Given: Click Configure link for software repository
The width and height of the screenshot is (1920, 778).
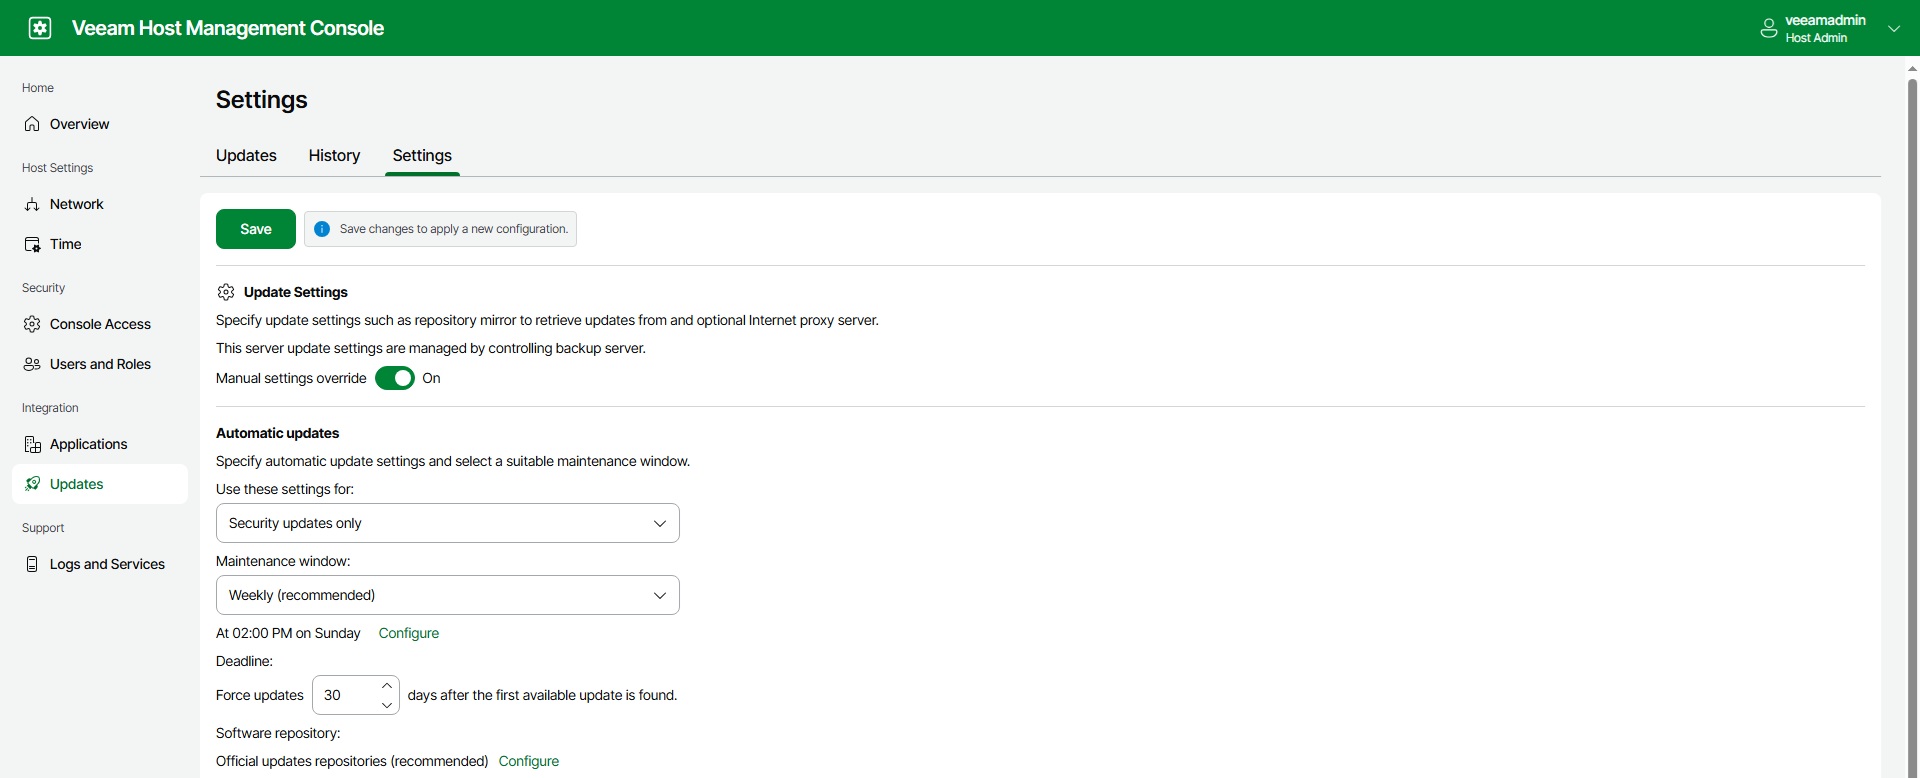Looking at the screenshot, I should coord(528,761).
